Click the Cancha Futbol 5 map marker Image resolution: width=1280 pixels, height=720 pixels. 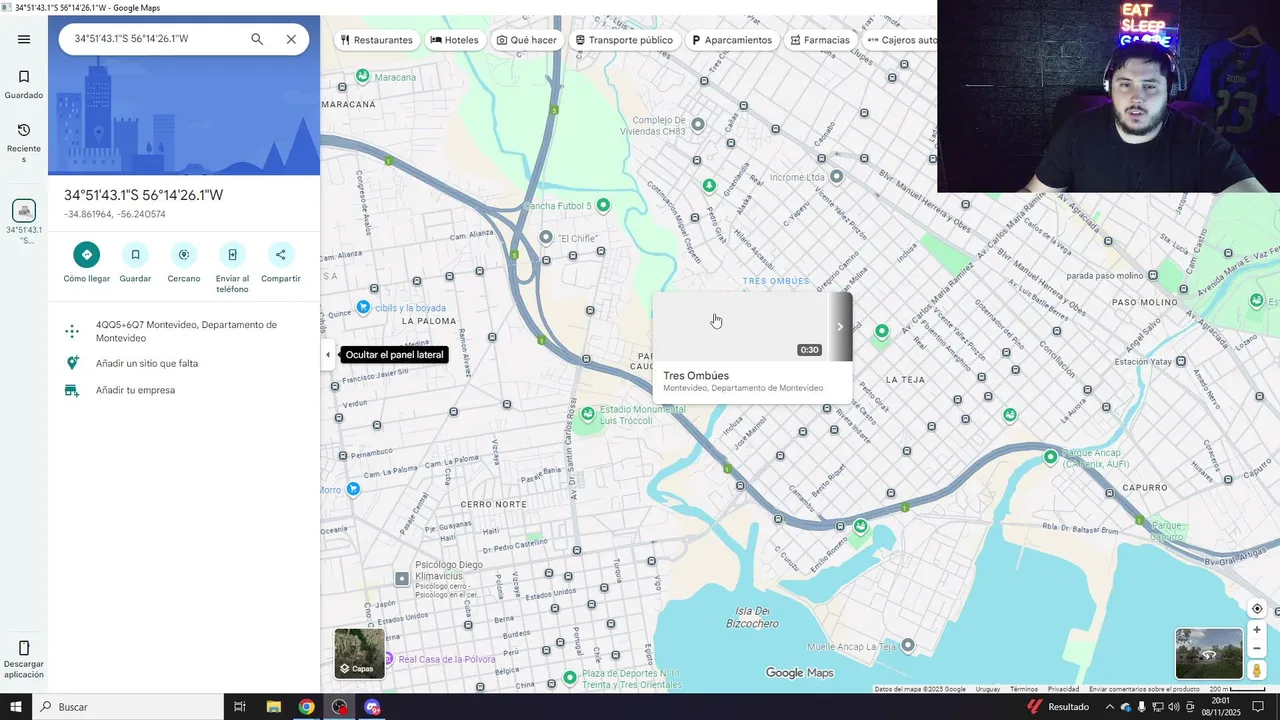point(603,205)
